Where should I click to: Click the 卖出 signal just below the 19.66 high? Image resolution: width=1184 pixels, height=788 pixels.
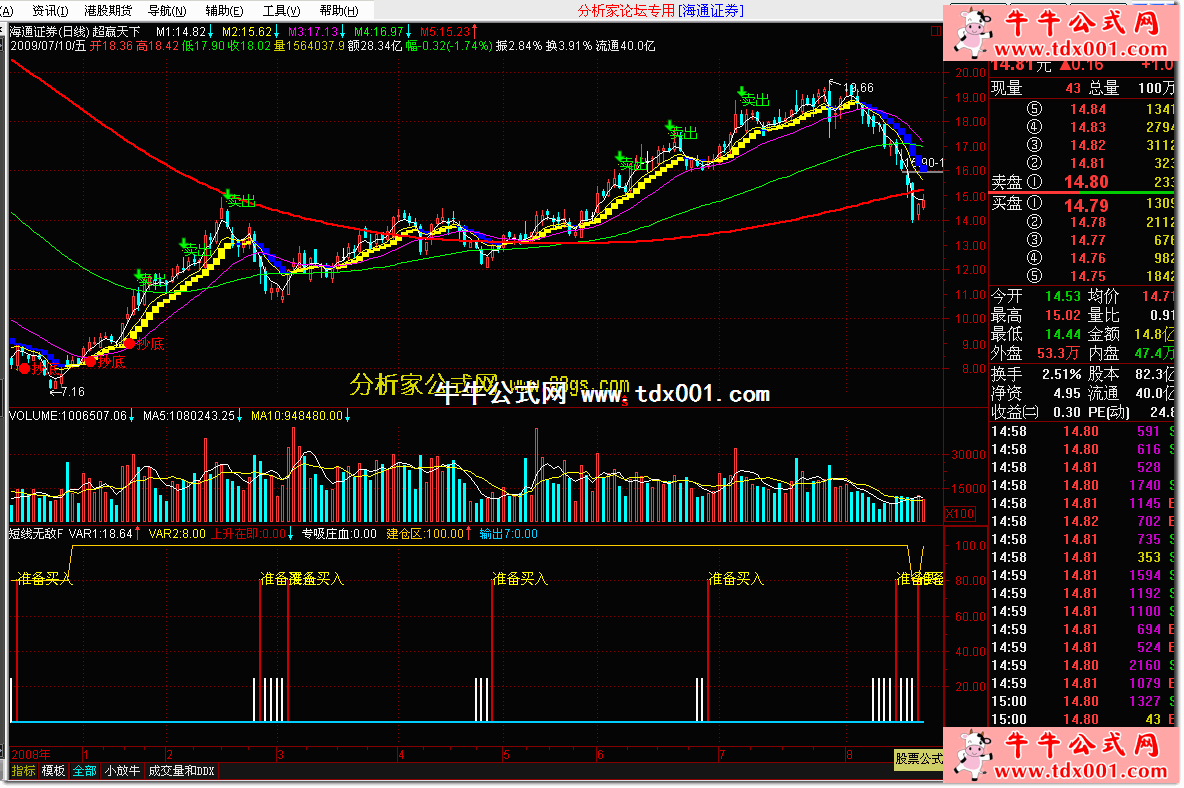[x=754, y=99]
